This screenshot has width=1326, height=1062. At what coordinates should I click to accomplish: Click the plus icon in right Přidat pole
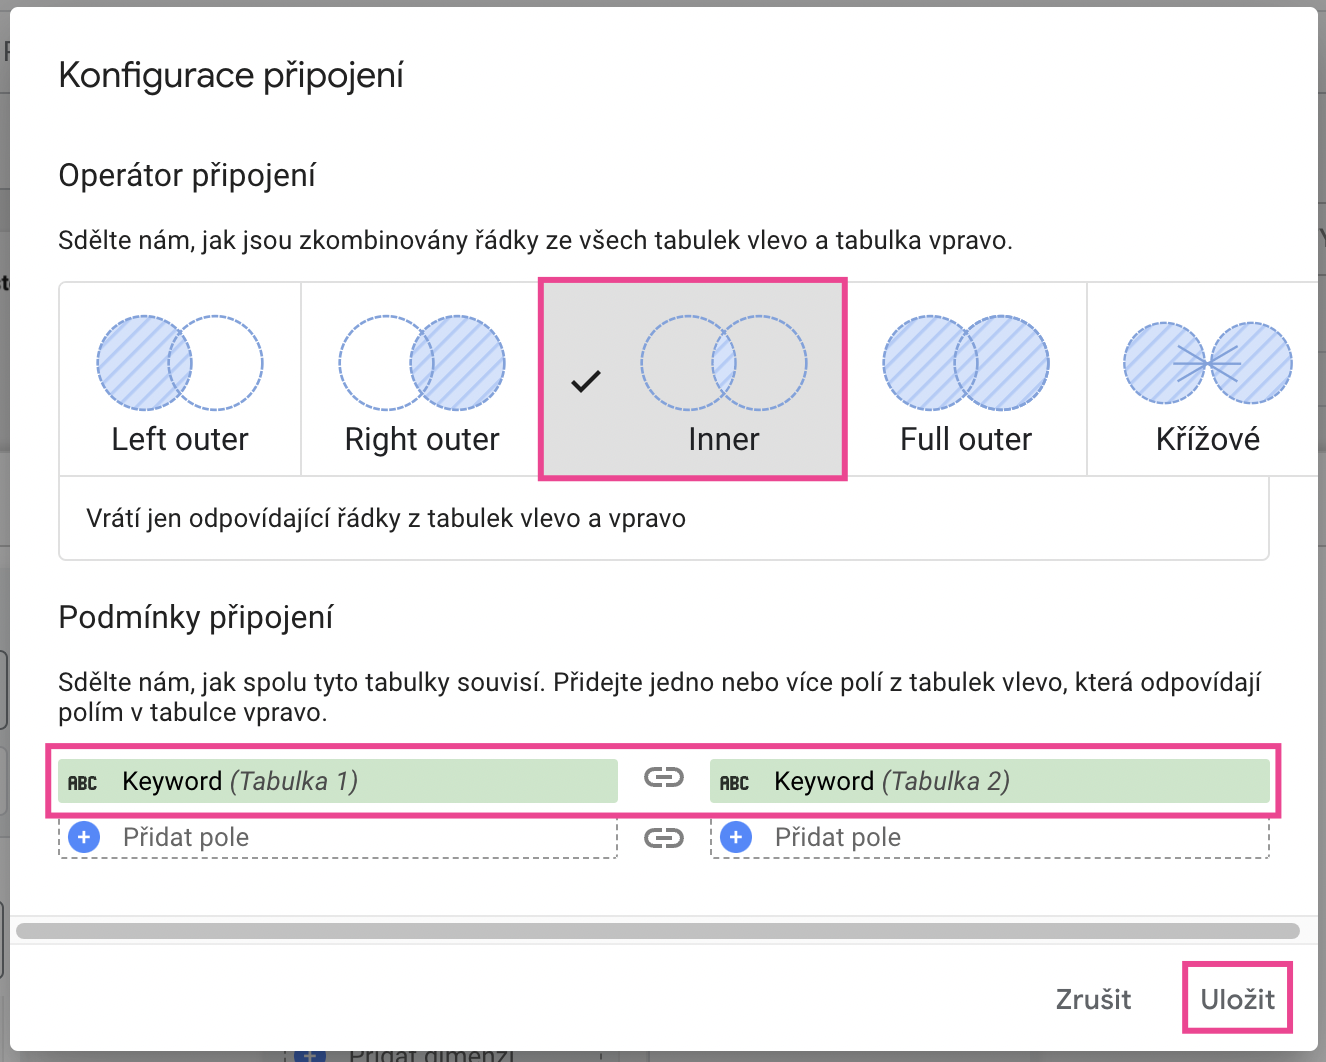coord(736,837)
